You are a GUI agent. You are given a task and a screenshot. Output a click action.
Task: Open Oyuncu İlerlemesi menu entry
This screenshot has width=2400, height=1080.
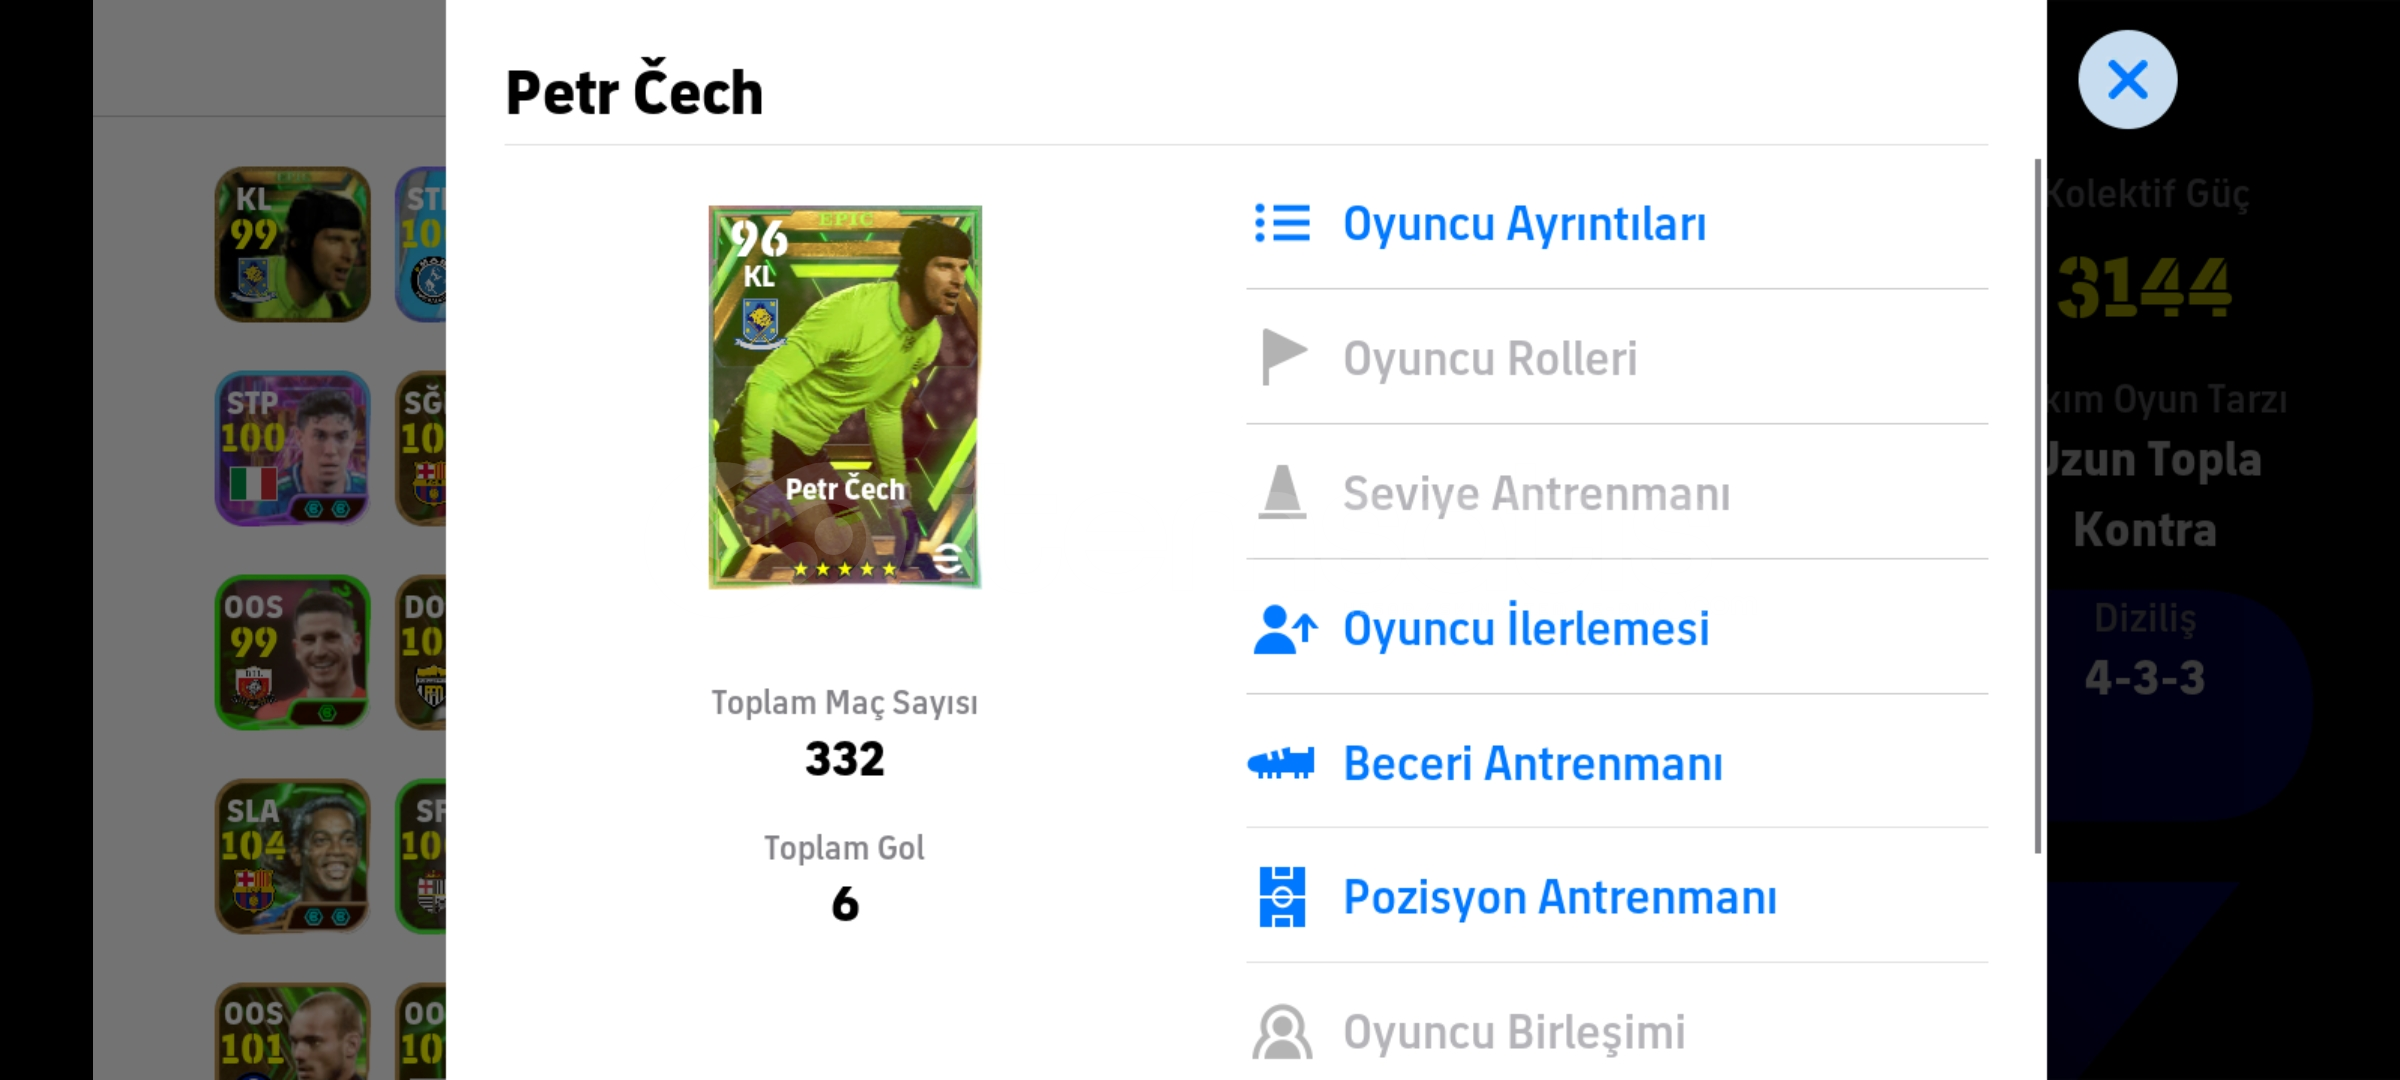click(1616, 628)
